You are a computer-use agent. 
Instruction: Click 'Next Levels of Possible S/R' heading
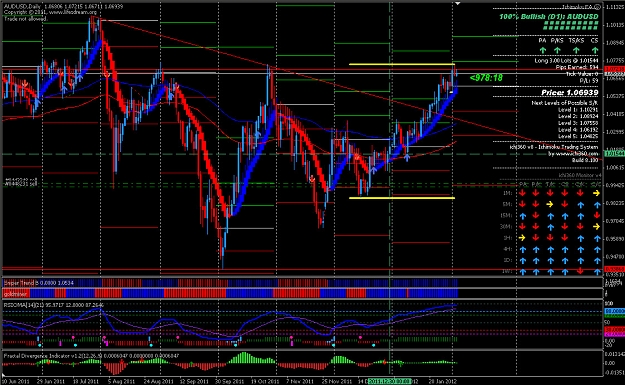(565, 103)
